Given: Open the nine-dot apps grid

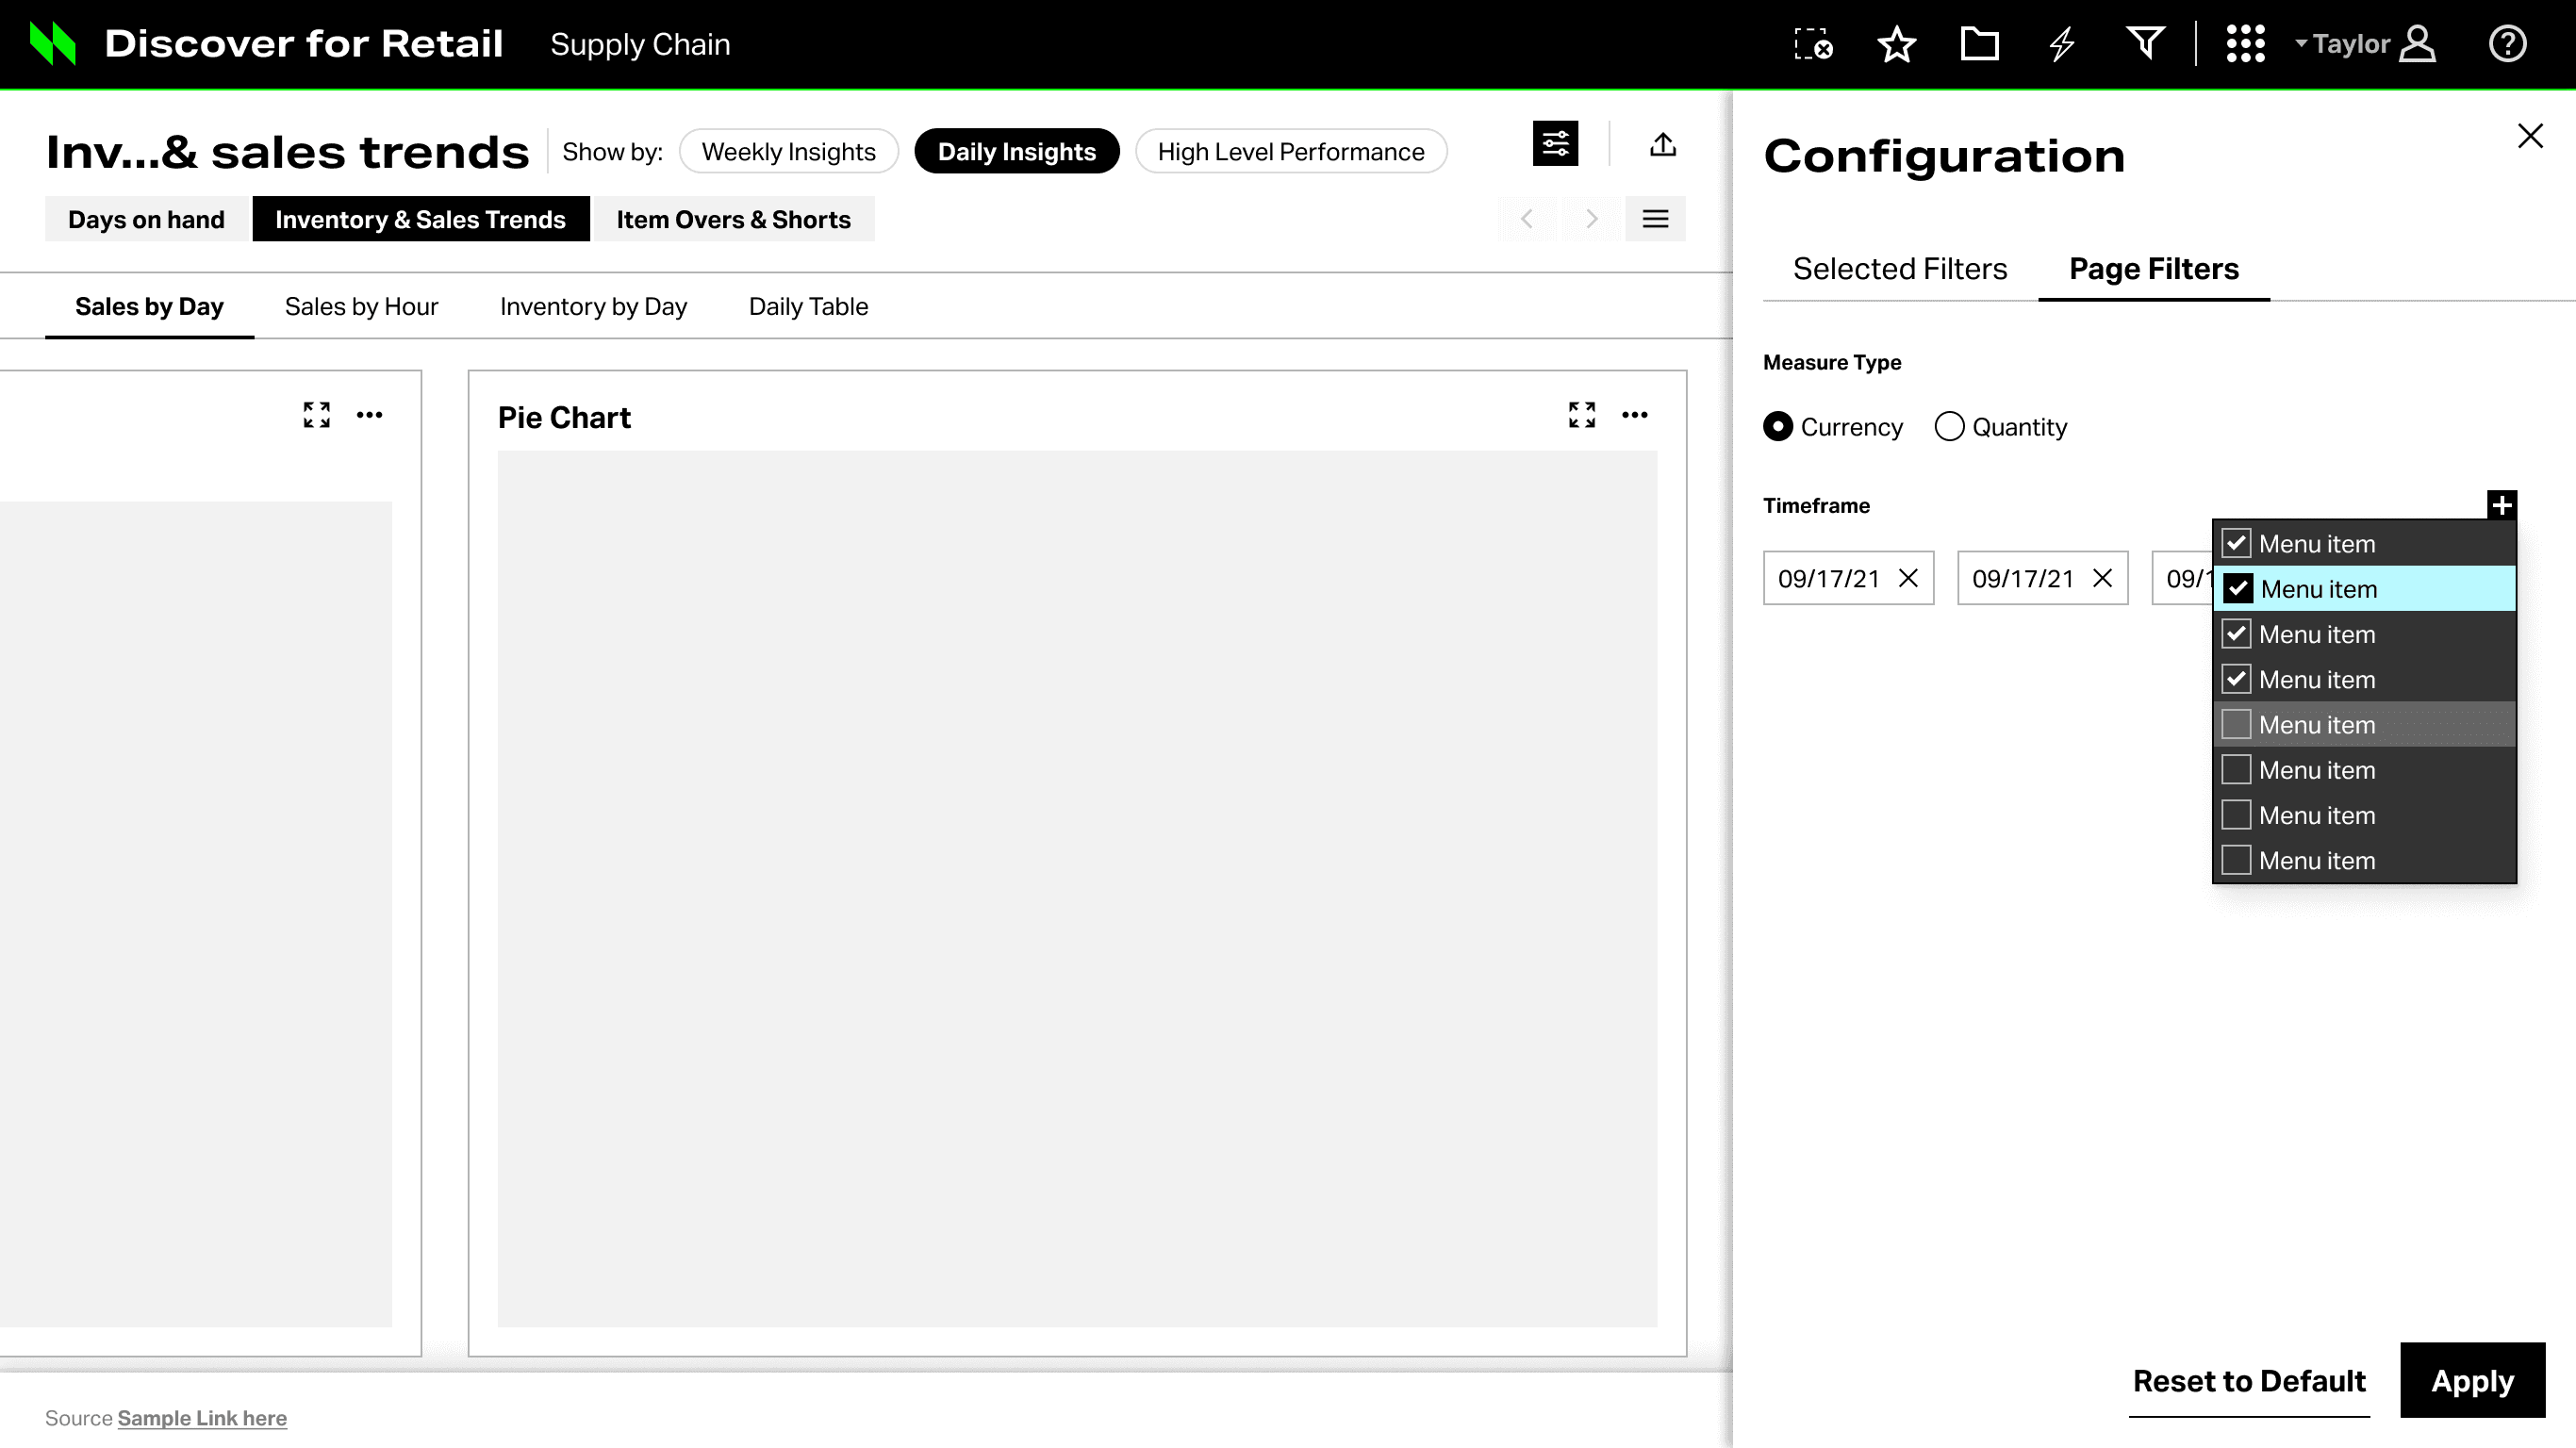Looking at the screenshot, I should (x=2245, y=44).
